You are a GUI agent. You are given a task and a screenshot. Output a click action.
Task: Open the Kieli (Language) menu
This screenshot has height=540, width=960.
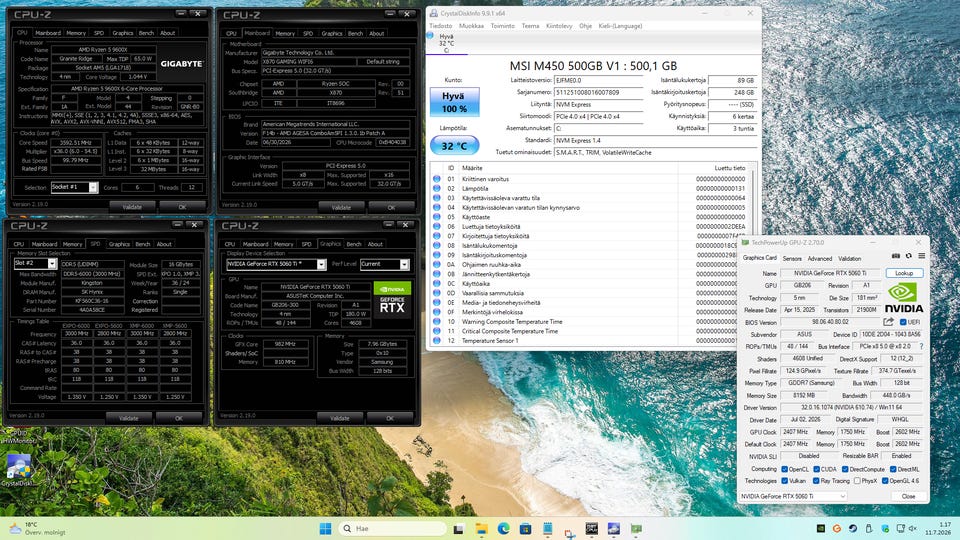pos(620,26)
